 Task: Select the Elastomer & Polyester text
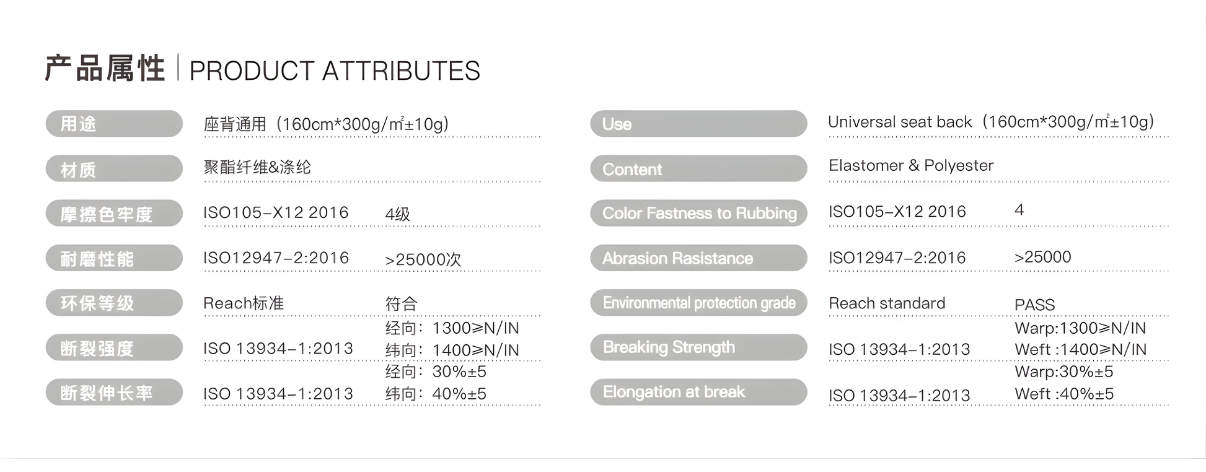point(911,166)
